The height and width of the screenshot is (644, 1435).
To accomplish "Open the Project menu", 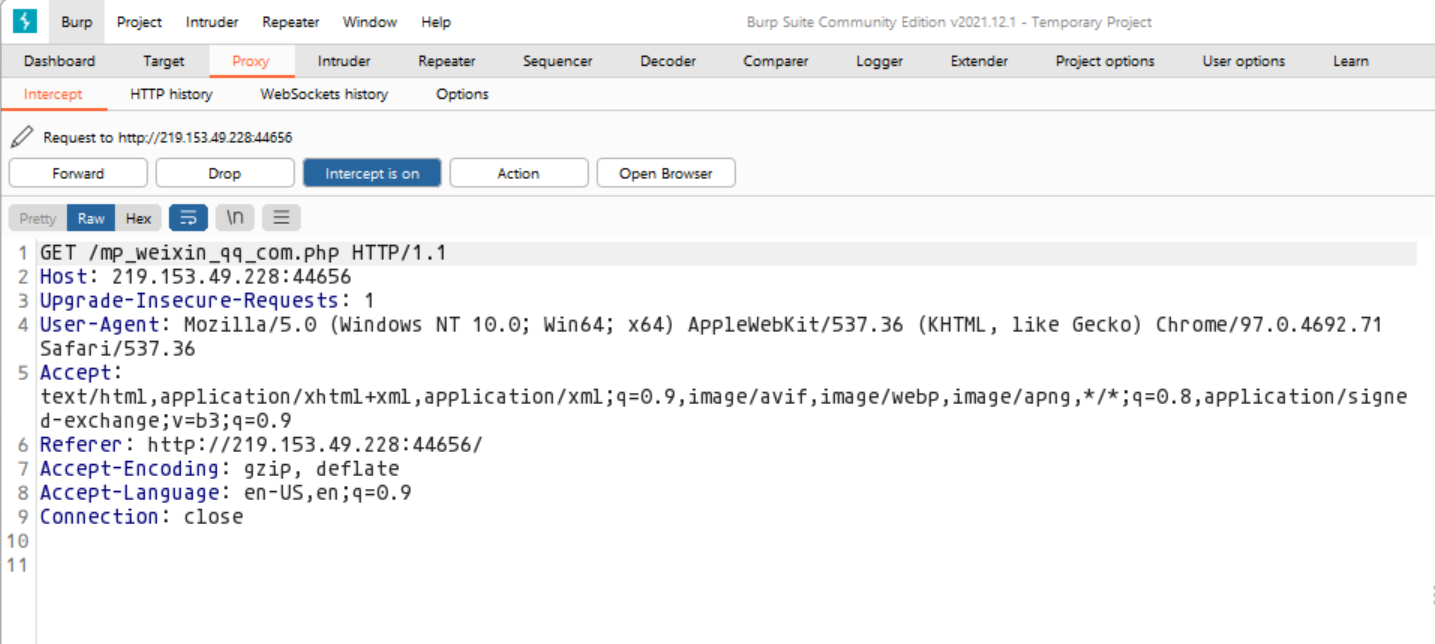I will [x=139, y=22].
